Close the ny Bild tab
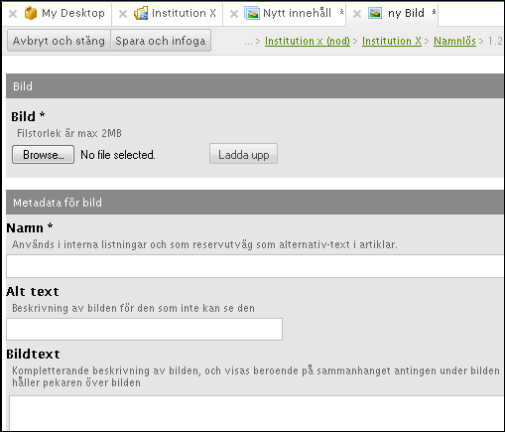 [357, 14]
